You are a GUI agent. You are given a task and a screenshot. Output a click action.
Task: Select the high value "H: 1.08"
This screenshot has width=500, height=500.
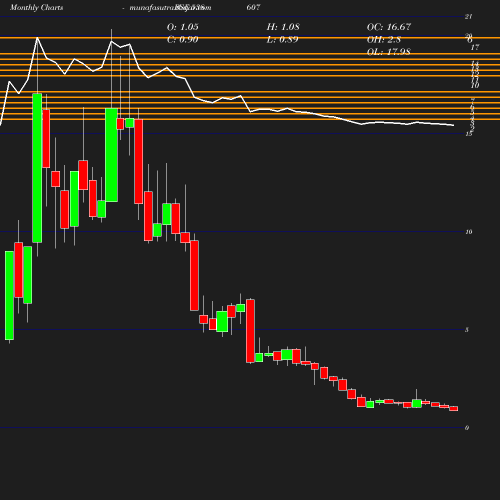[283, 27]
